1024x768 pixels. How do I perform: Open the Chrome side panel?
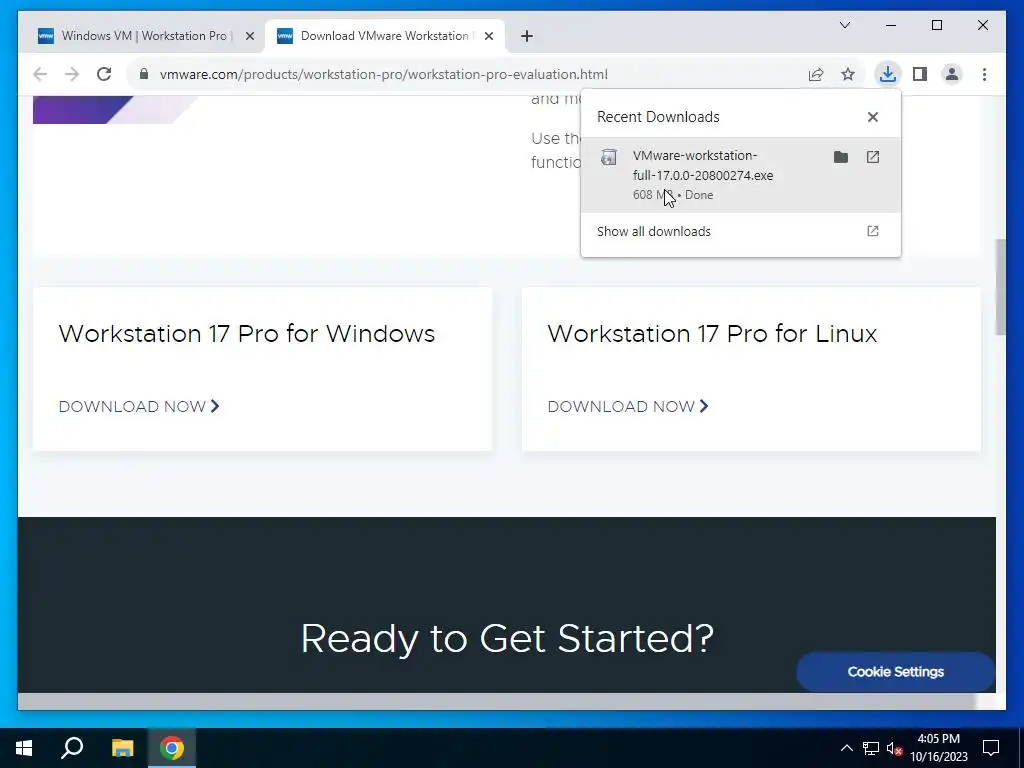(x=920, y=74)
